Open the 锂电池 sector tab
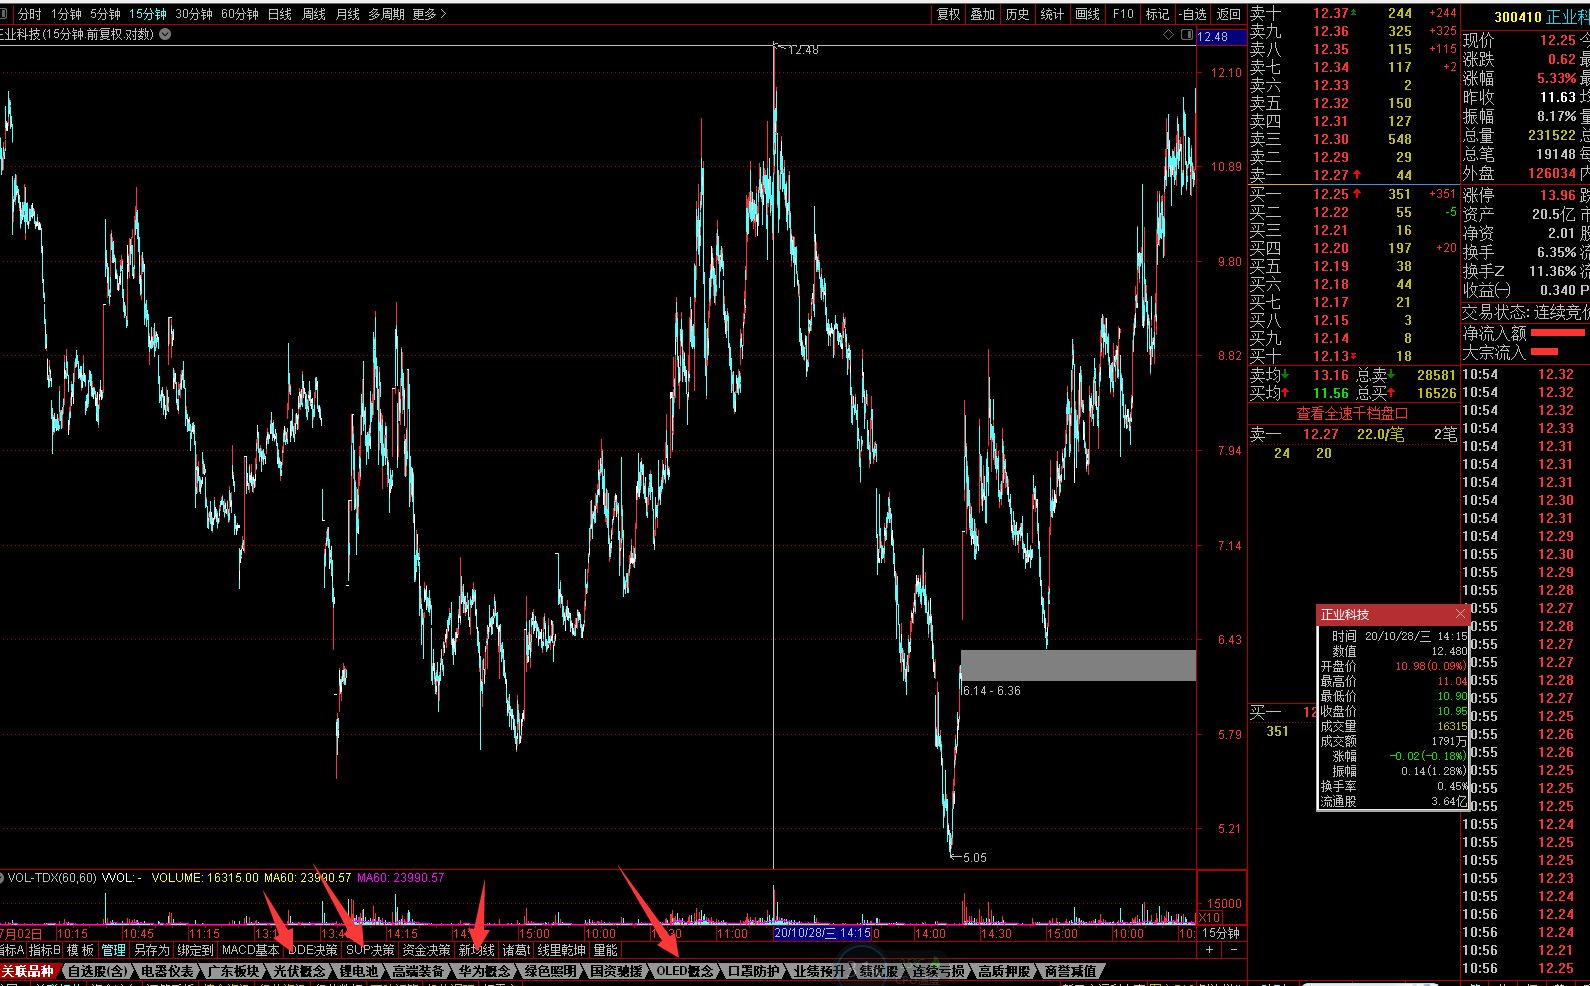This screenshot has width=1590, height=986. pos(359,971)
